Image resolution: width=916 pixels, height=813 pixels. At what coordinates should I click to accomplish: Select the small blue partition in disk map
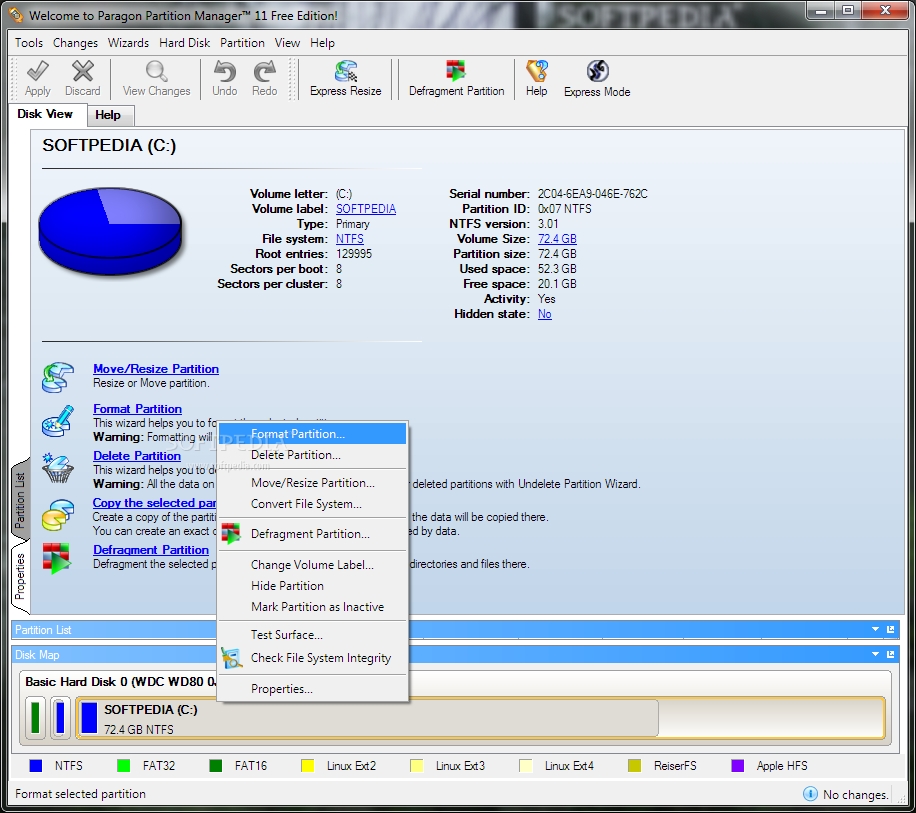coord(60,717)
